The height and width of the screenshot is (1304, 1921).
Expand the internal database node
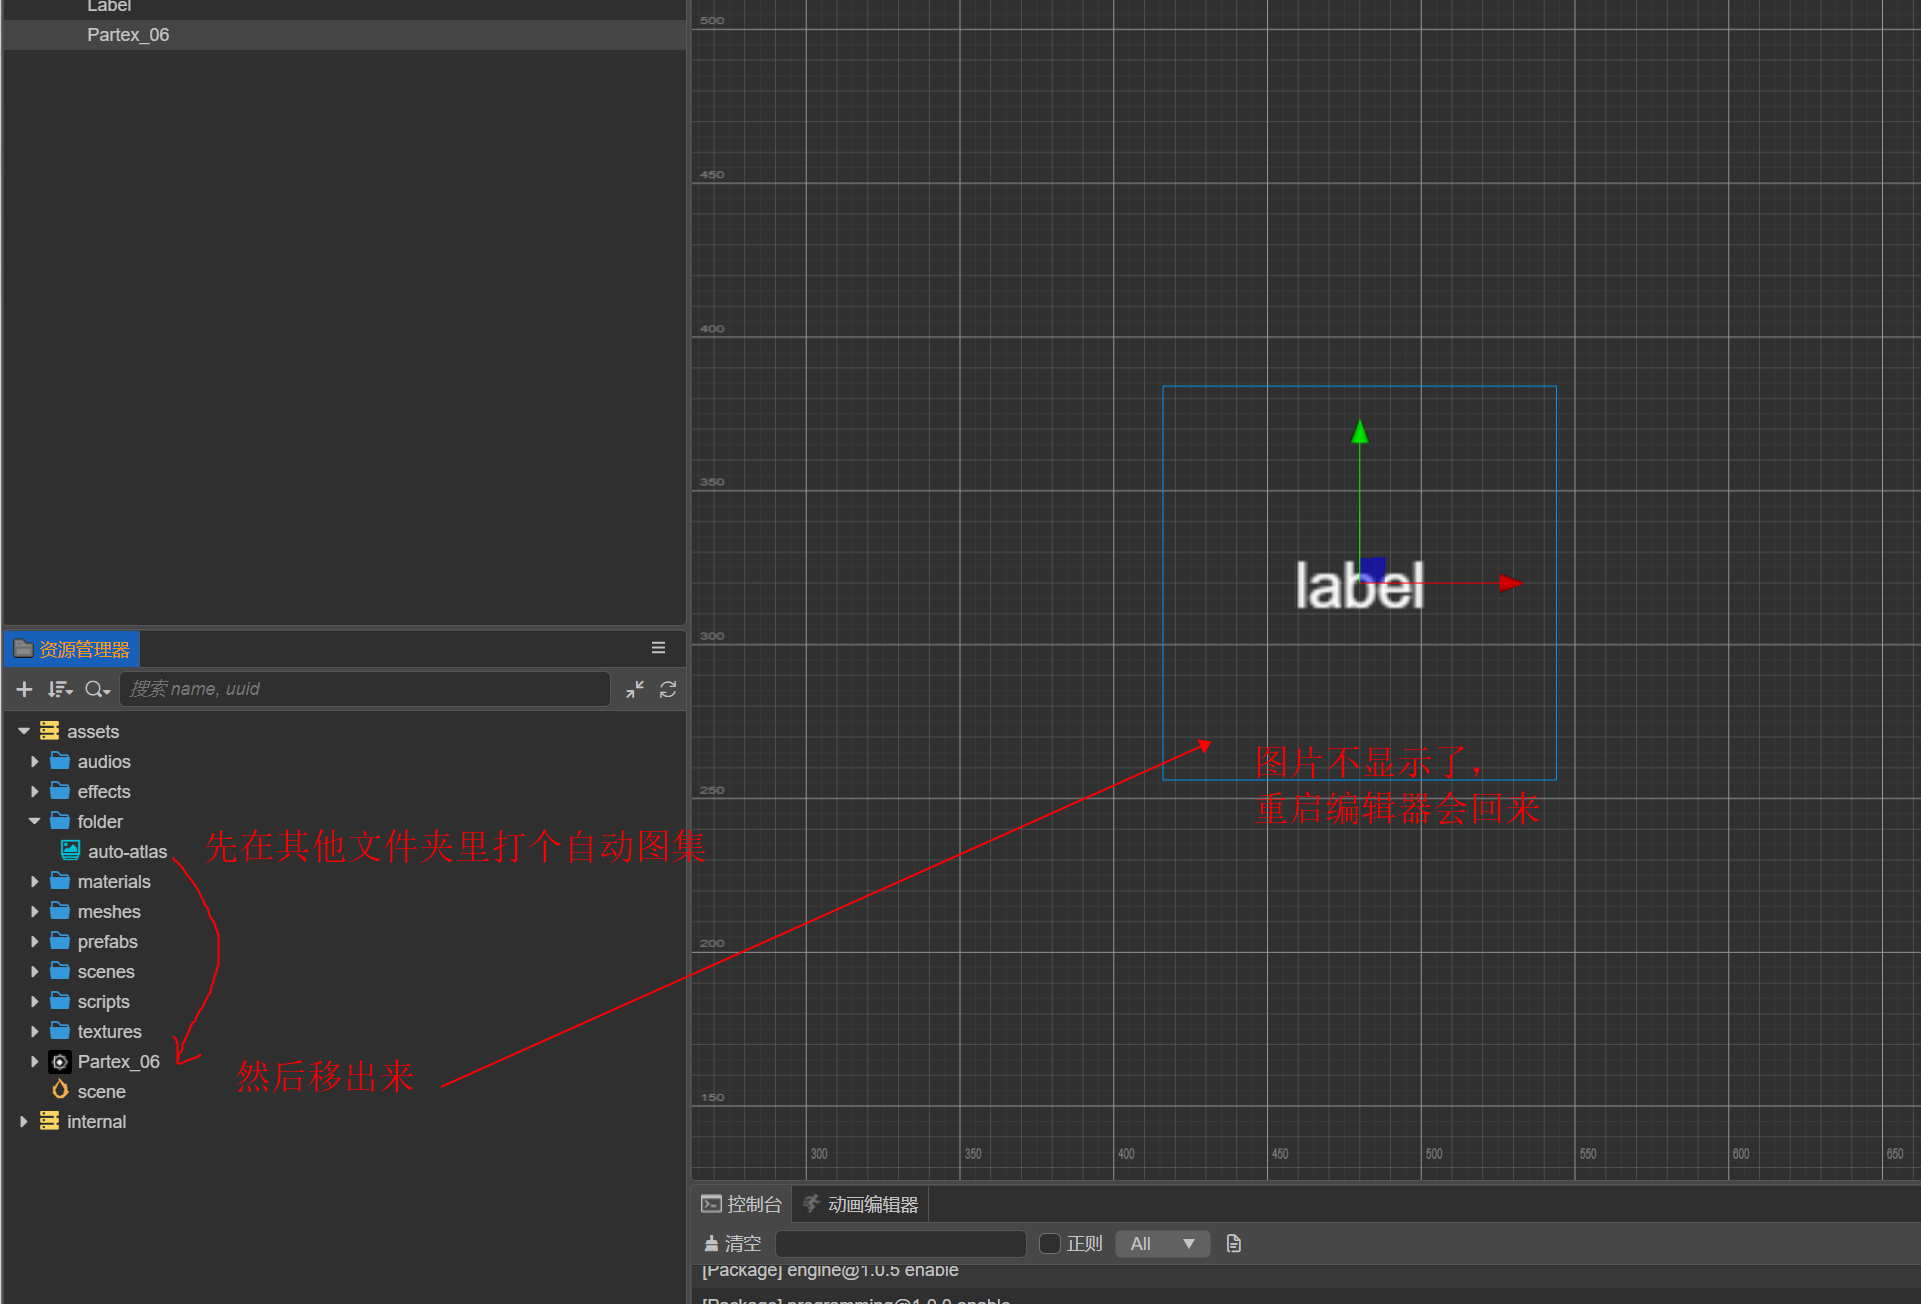point(24,1122)
